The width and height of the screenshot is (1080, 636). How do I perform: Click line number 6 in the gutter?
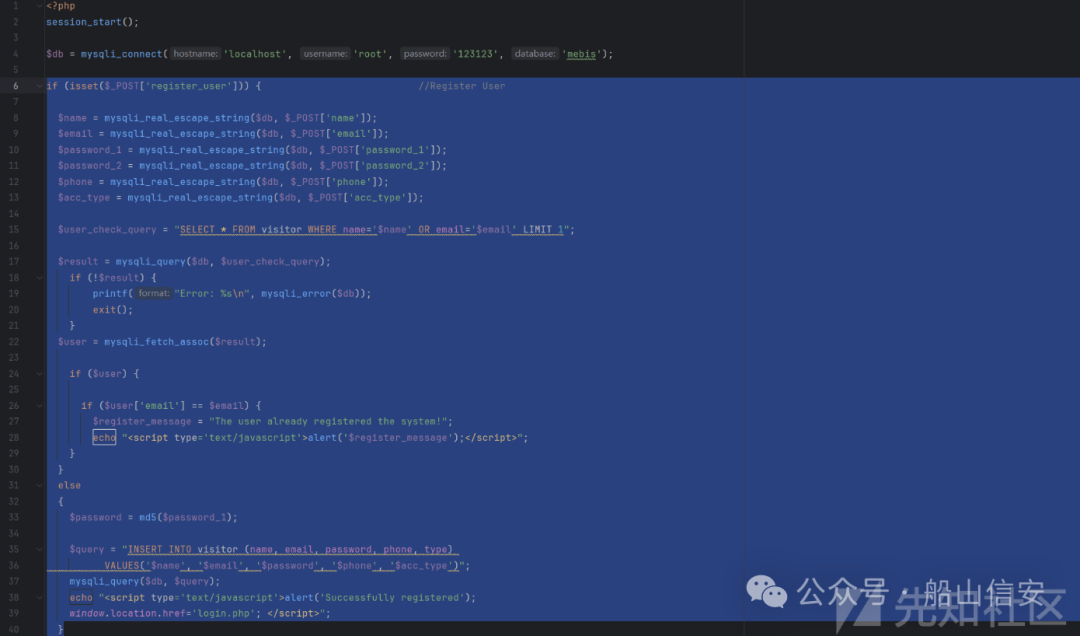pyautogui.click(x=16, y=86)
